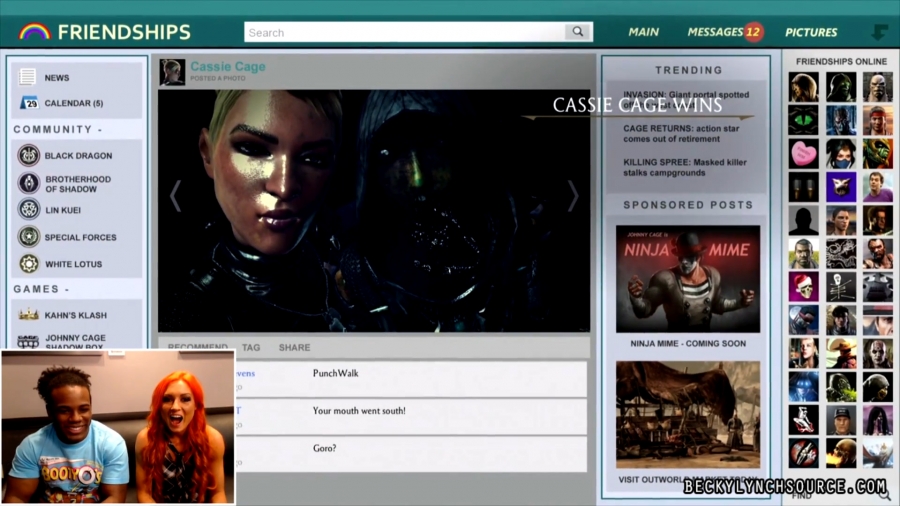Viewport: 900px width, 506px height.
Task: Open the Calendar (5) icon
Action: [x=28, y=103]
